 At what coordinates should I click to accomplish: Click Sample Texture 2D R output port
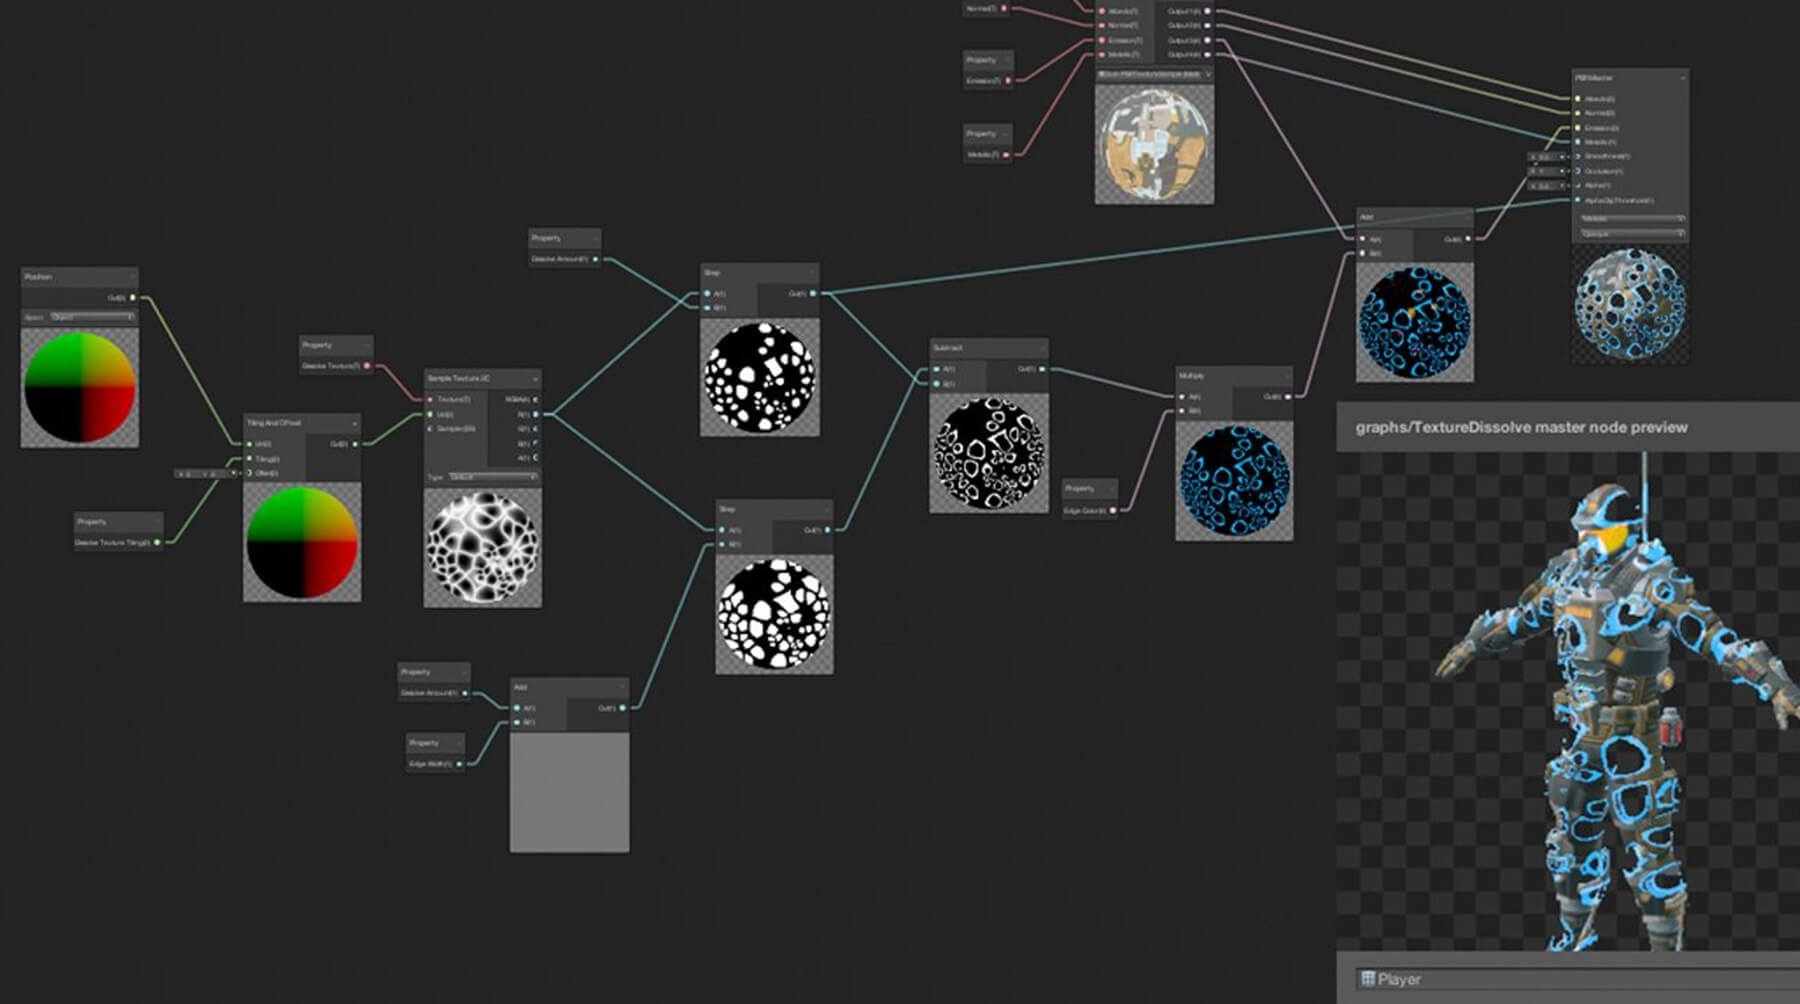[x=536, y=414]
